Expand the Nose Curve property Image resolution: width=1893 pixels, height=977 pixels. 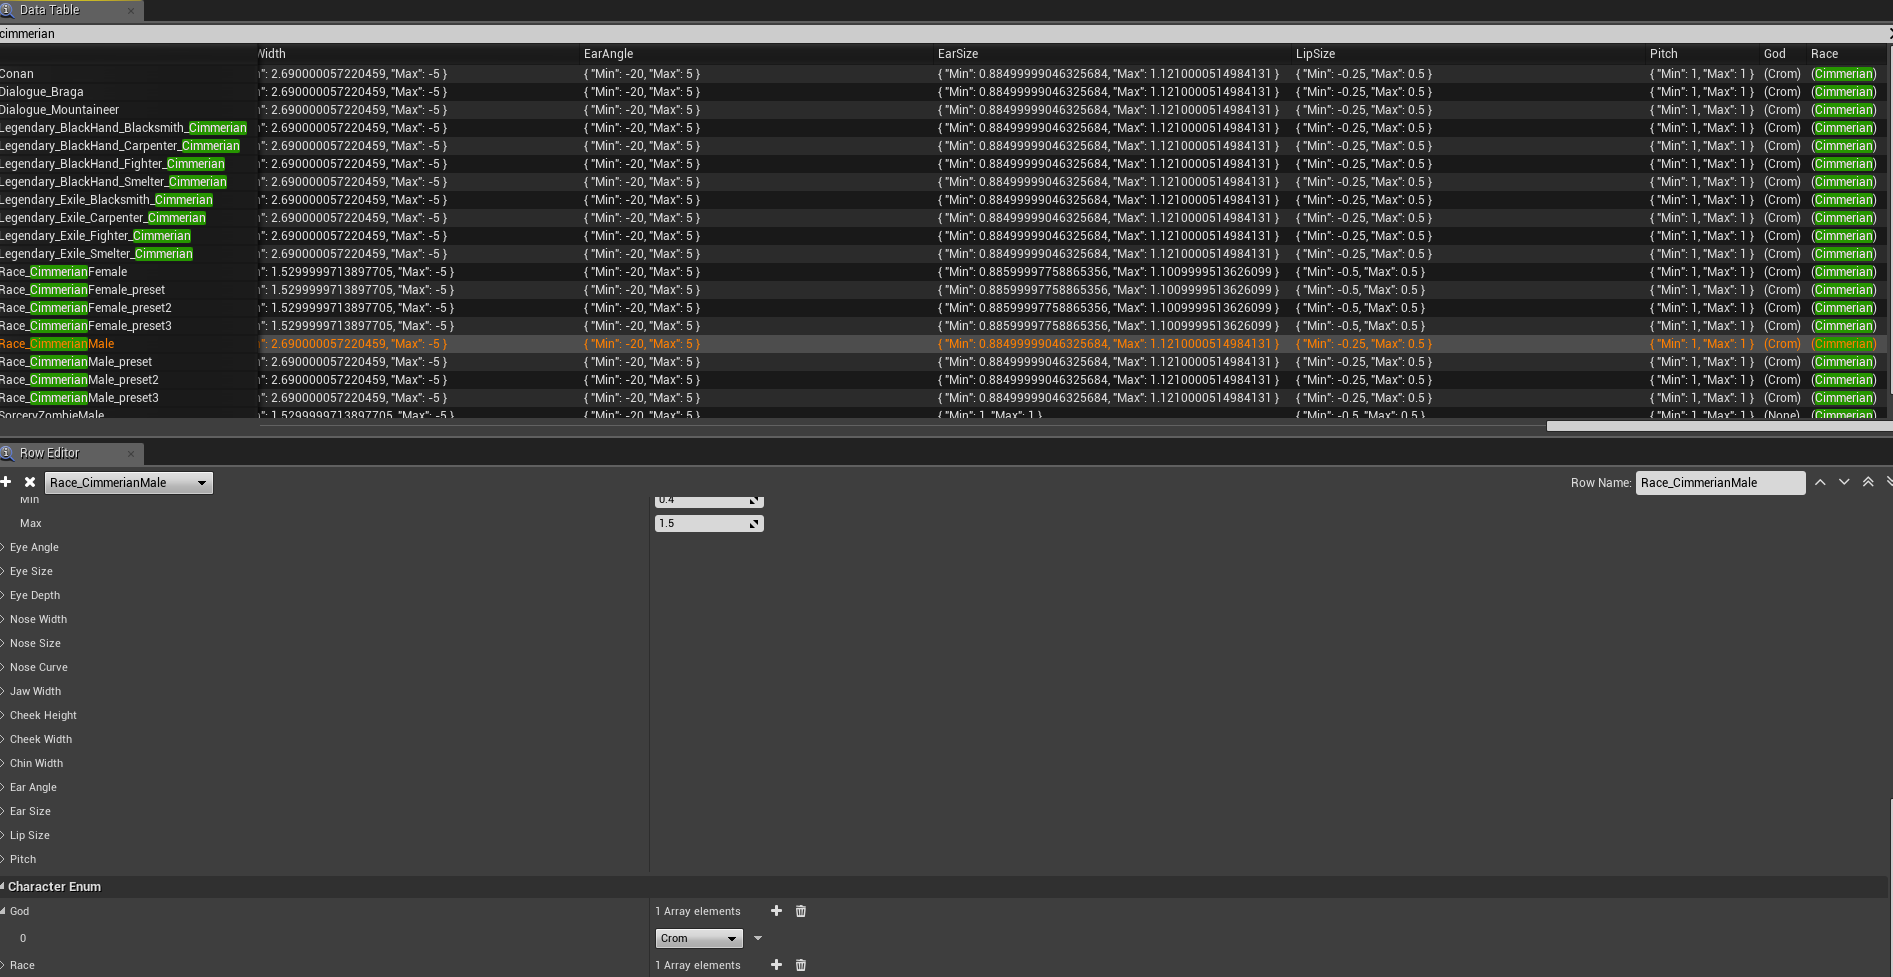[x=3, y=667]
